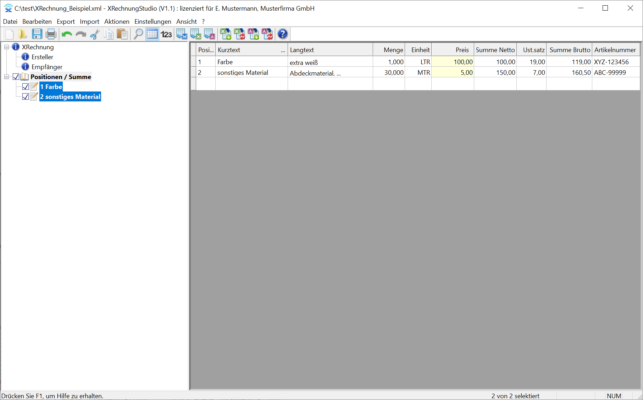
Task: Save the invoice using the floppy disk icon
Action: [37, 34]
